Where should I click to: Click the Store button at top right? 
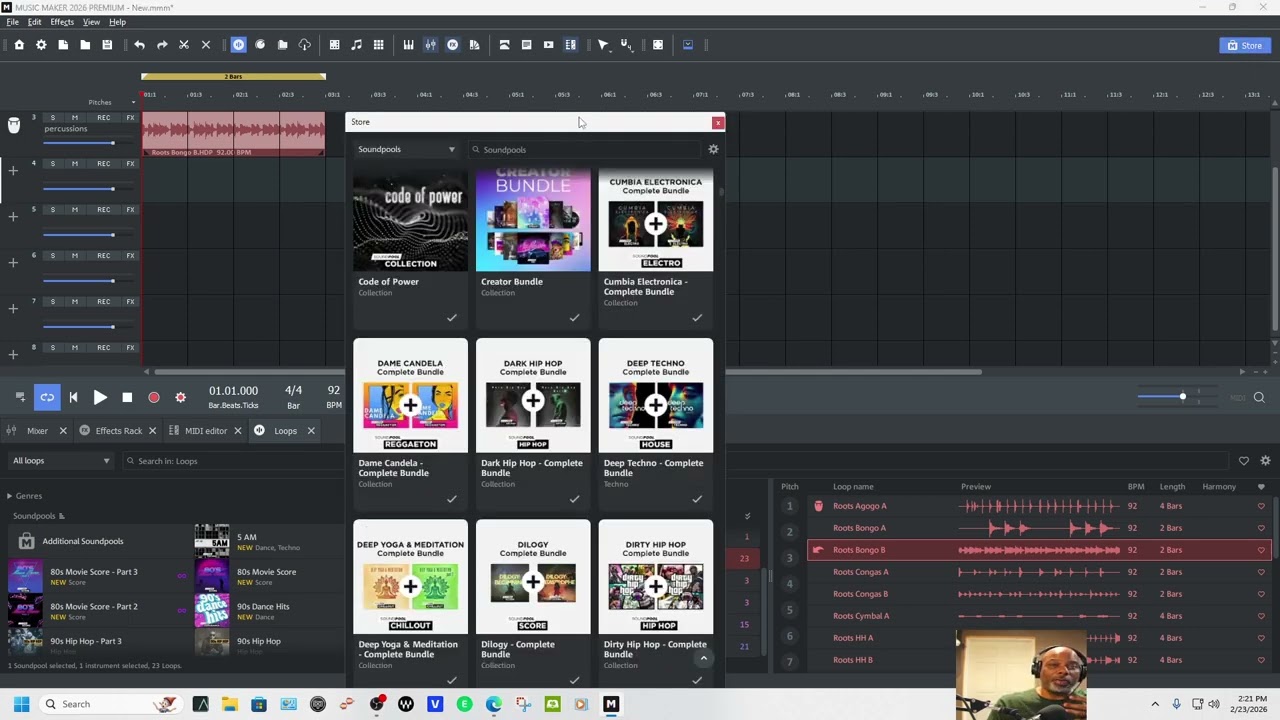click(x=1244, y=45)
